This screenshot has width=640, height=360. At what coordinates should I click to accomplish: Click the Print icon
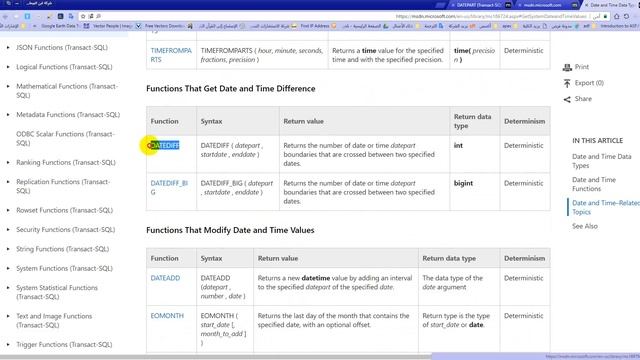[567, 67]
